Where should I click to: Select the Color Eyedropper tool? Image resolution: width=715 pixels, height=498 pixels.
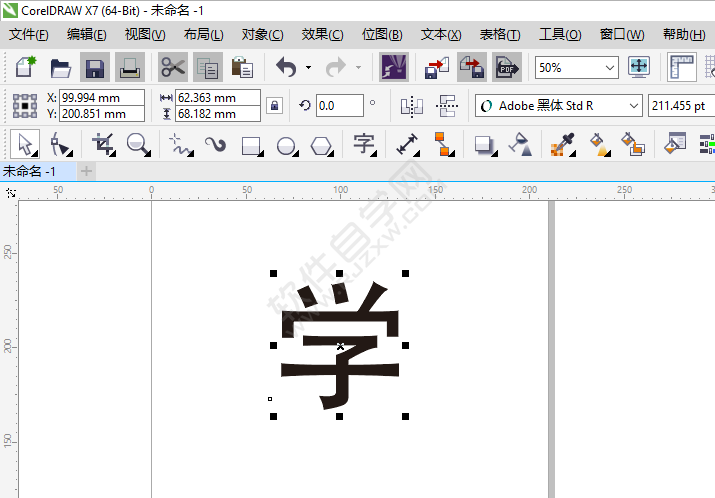tap(563, 144)
